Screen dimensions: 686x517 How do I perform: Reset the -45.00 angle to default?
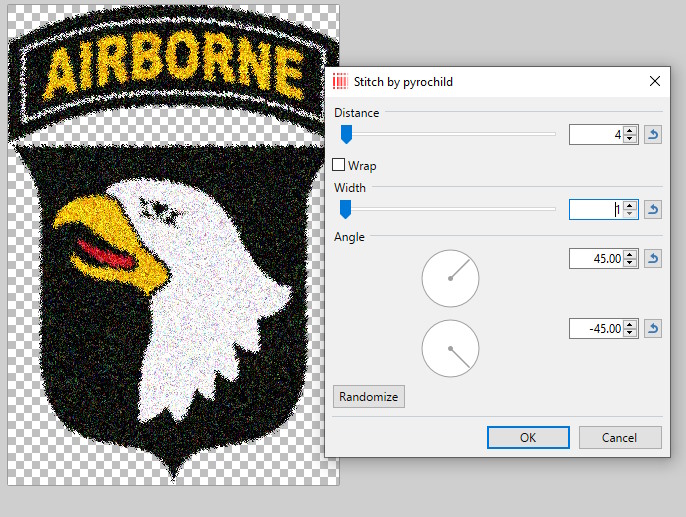(x=653, y=328)
